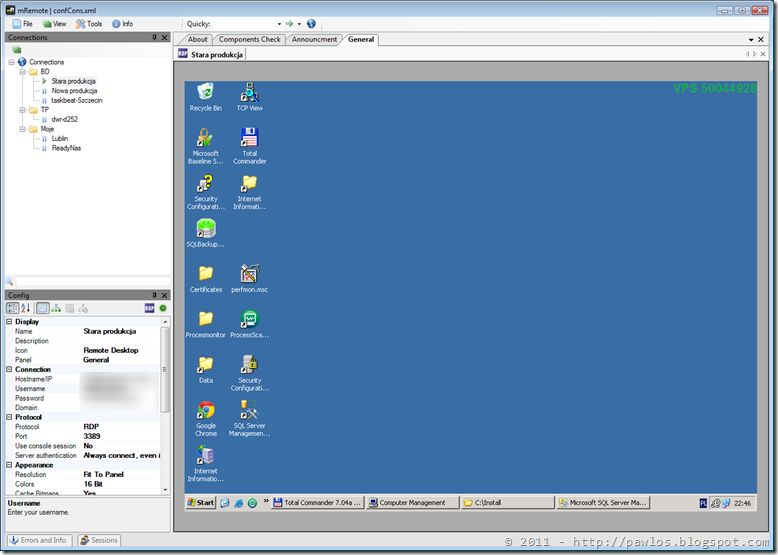Image resolution: width=778 pixels, height=555 pixels.
Task: Click the remote Start button
Action: tap(201, 502)
